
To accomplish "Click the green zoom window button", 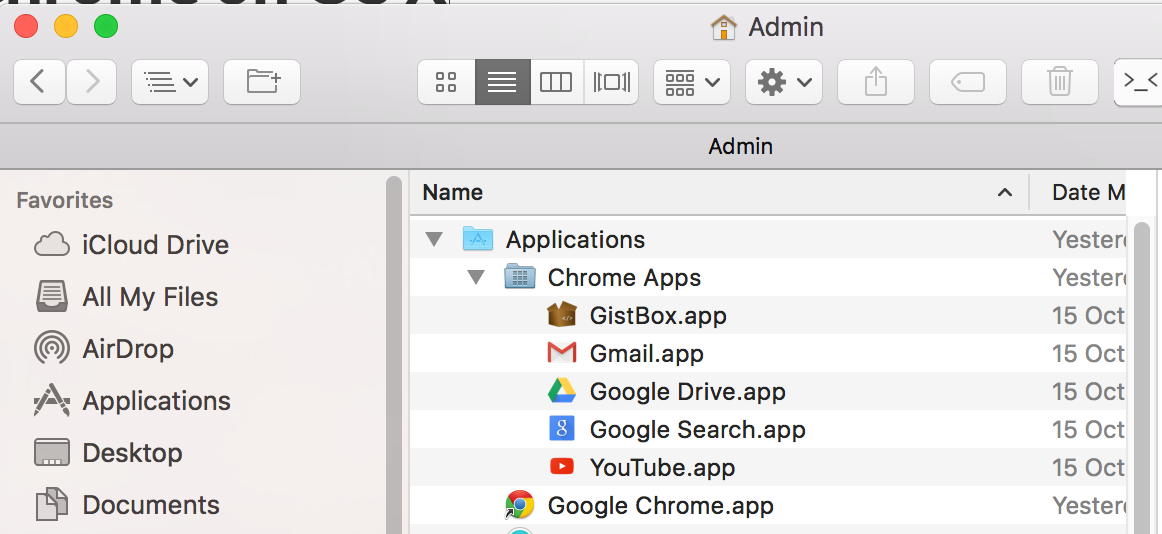I will [x=106, y=27].
